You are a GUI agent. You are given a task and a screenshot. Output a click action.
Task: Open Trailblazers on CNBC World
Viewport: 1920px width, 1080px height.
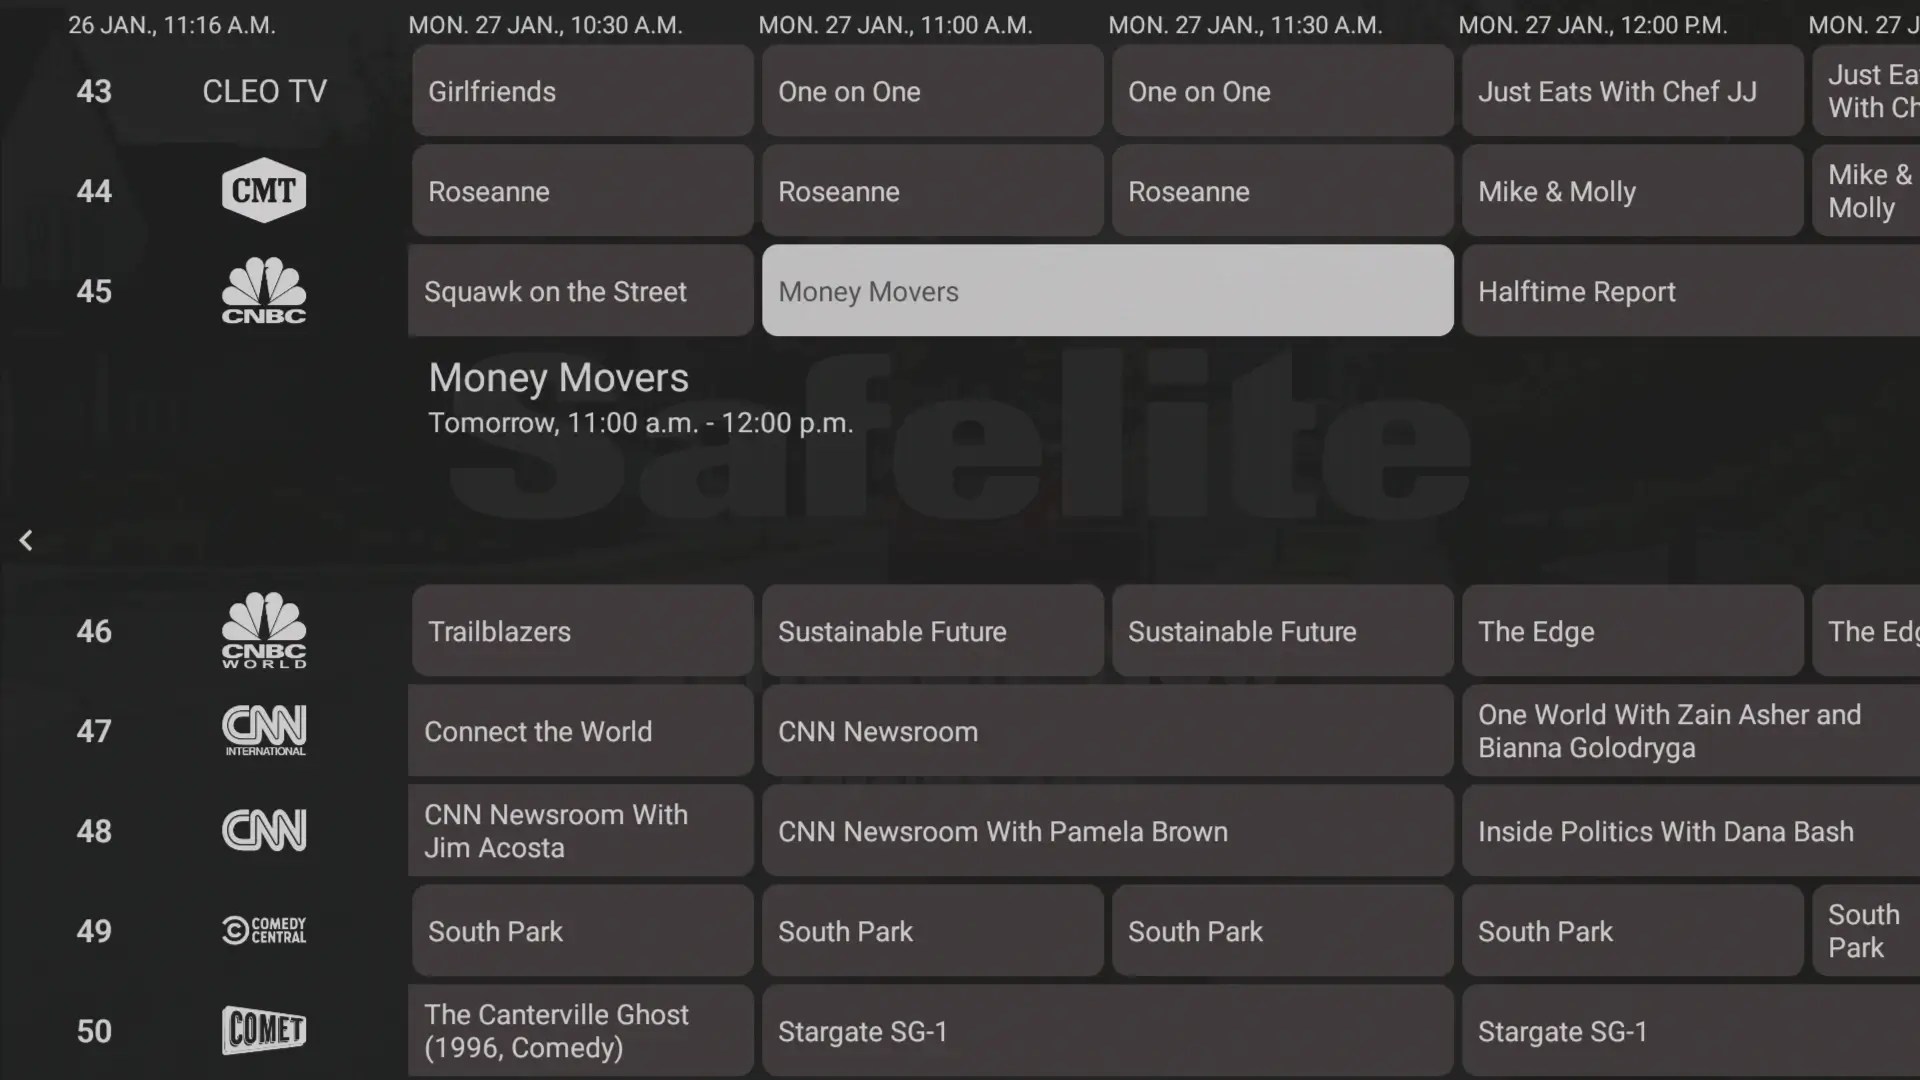tap(583, 631)
